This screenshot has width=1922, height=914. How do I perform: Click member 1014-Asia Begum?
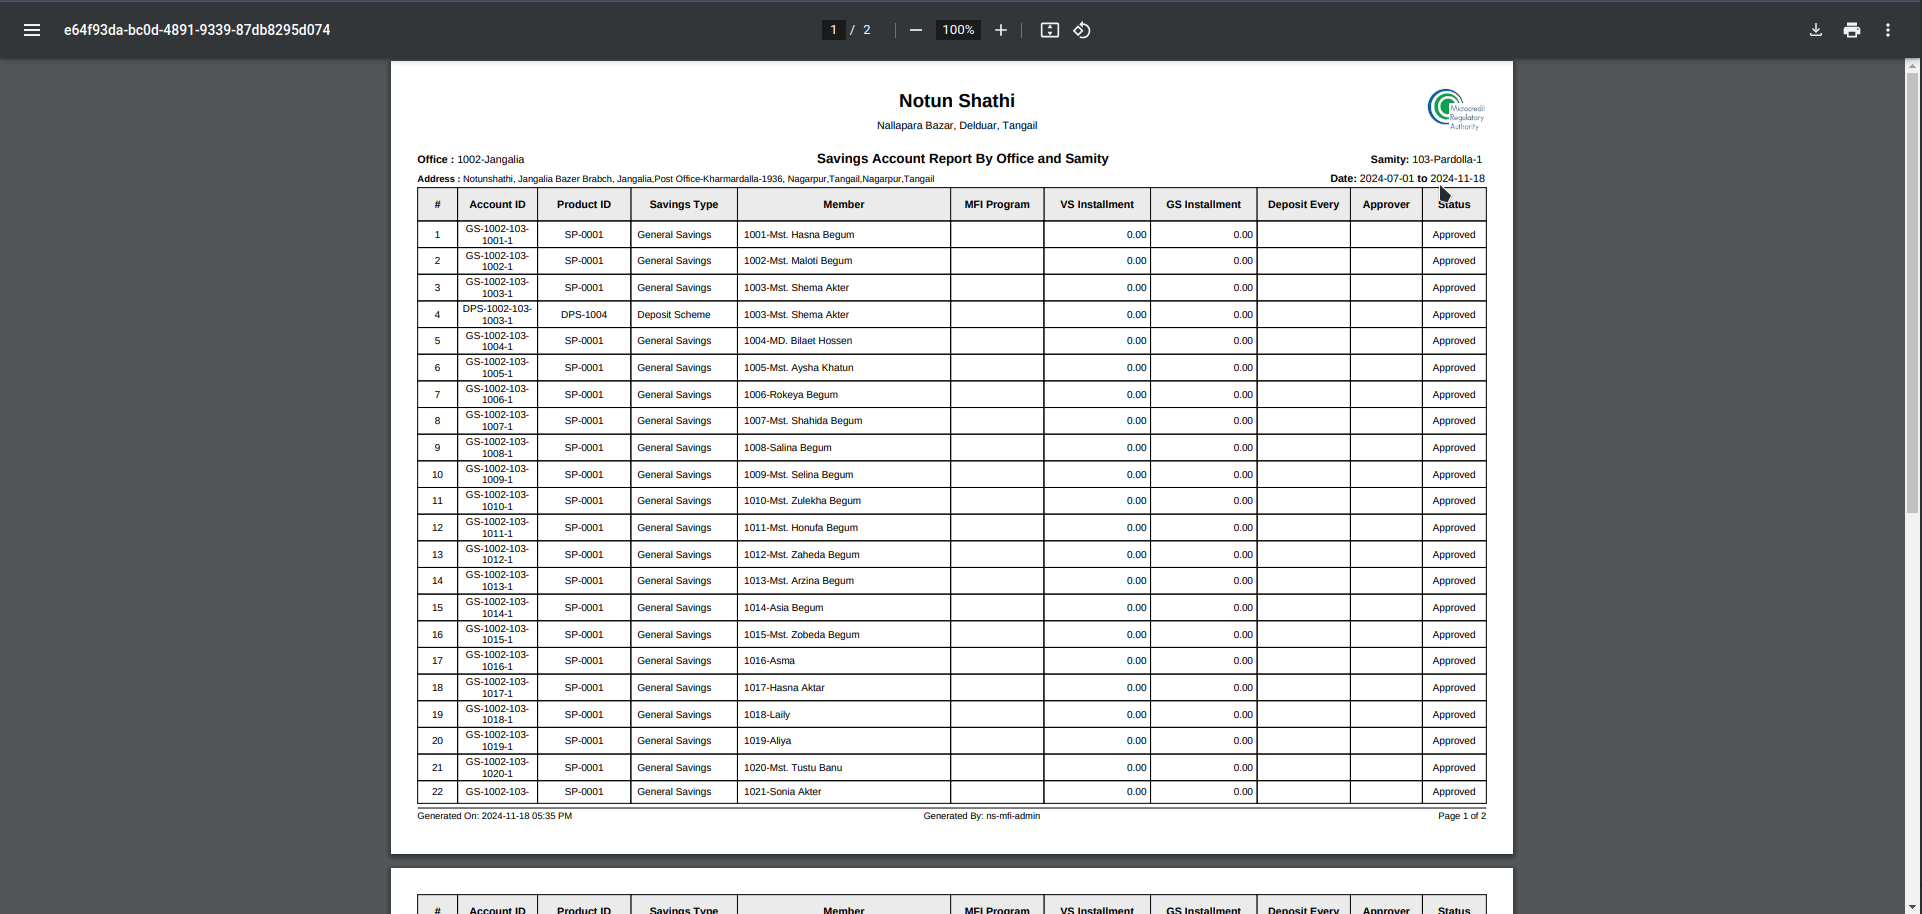[784, 608]
